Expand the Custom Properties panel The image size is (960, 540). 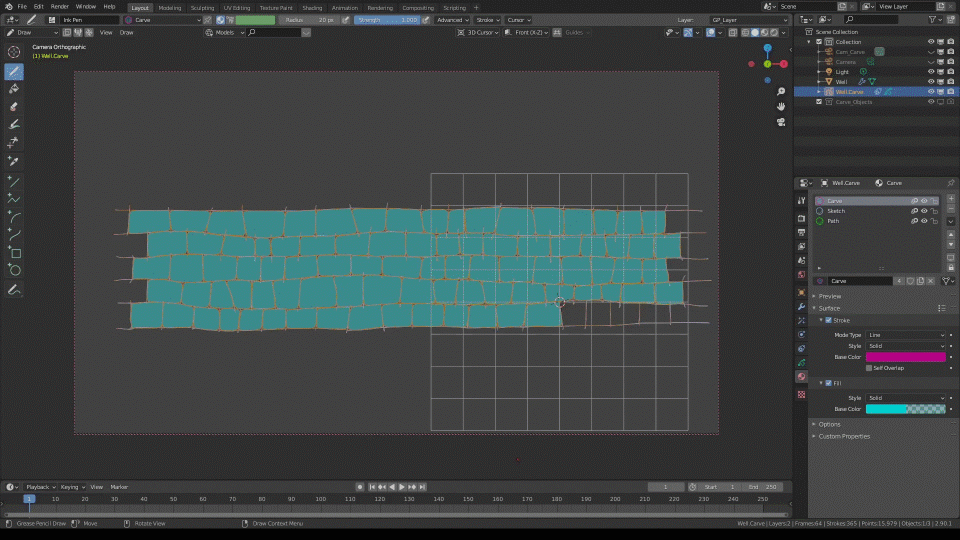pos(844,437)
